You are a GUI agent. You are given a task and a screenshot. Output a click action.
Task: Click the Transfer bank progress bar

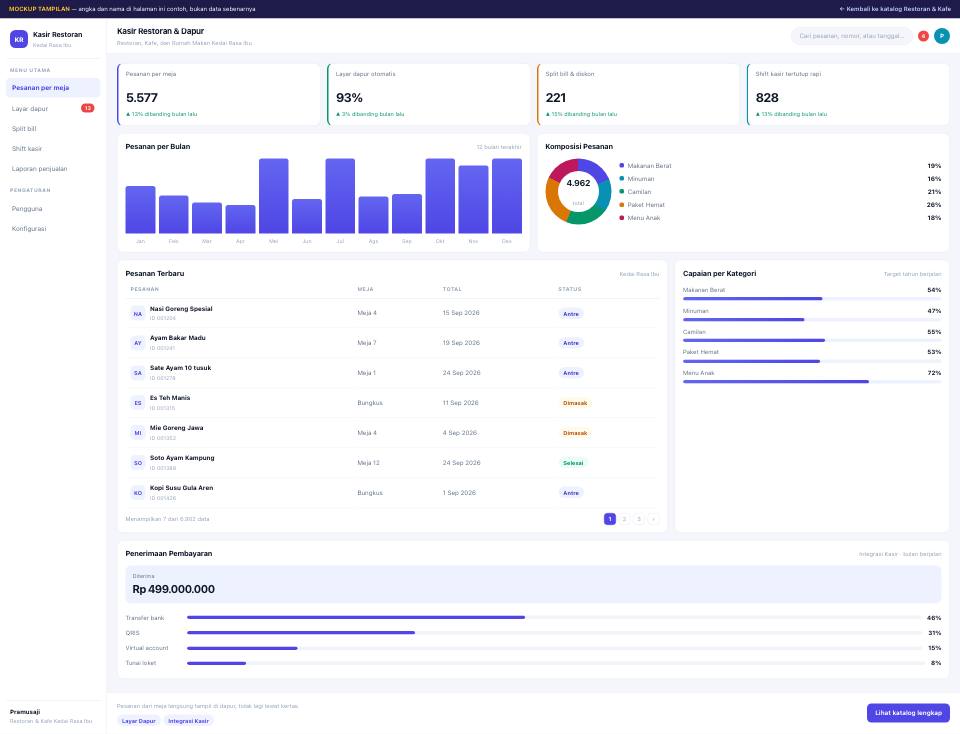(555, 618)
